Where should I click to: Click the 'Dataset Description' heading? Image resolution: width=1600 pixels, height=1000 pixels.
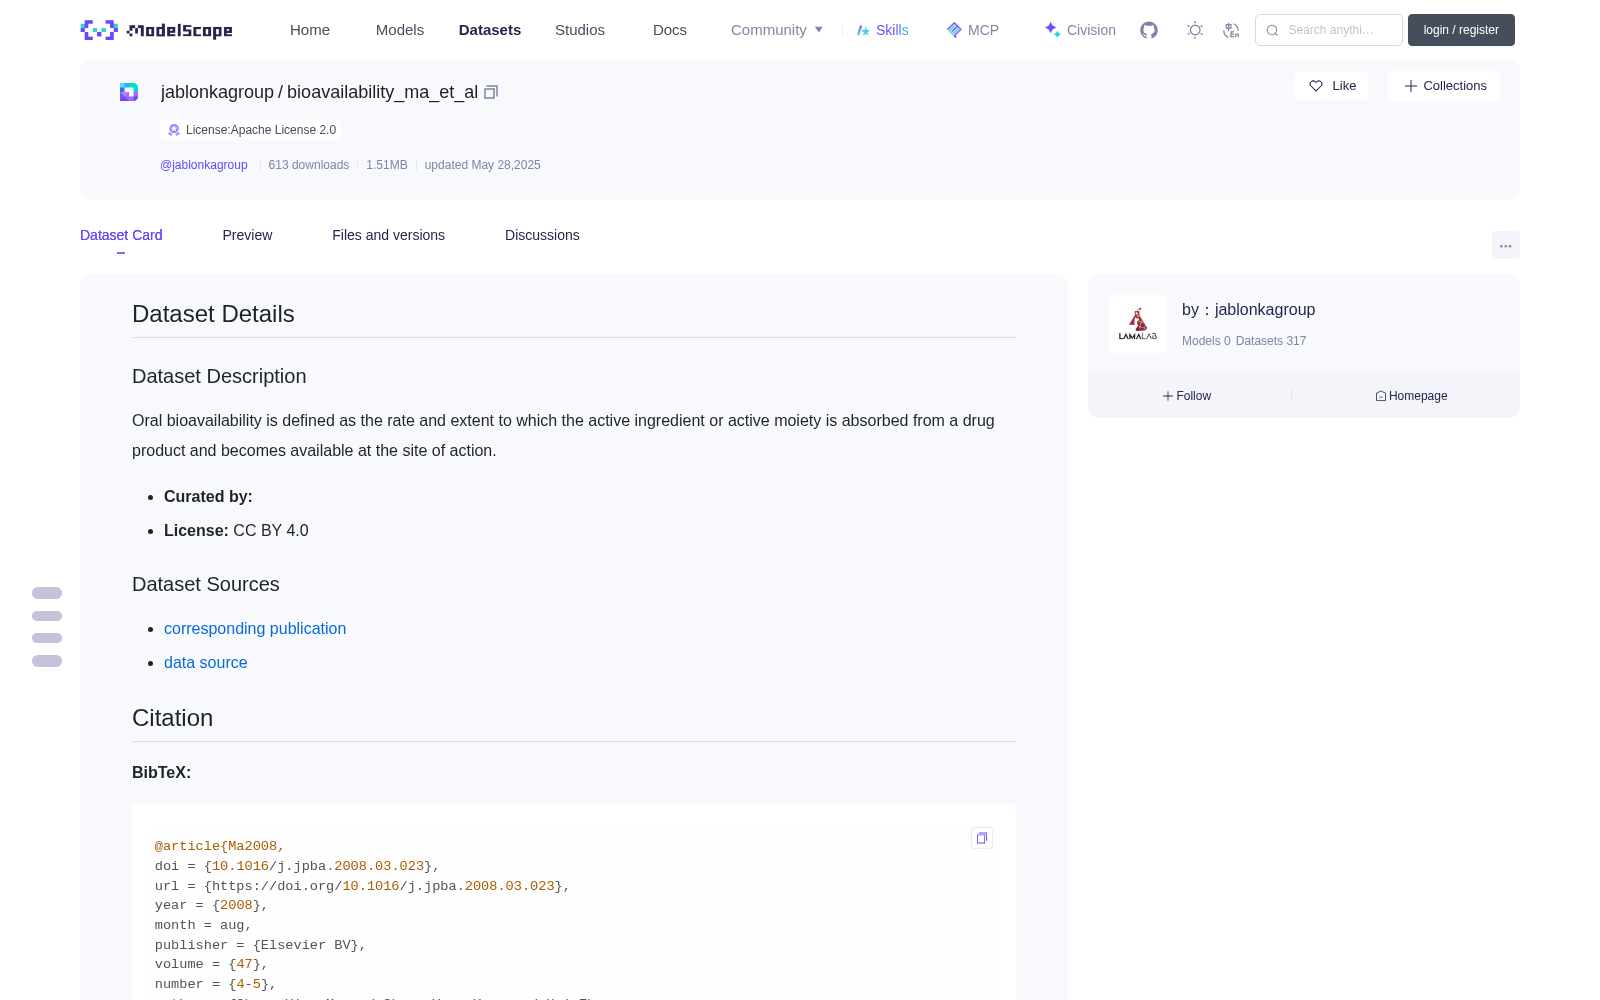[219, 376]
